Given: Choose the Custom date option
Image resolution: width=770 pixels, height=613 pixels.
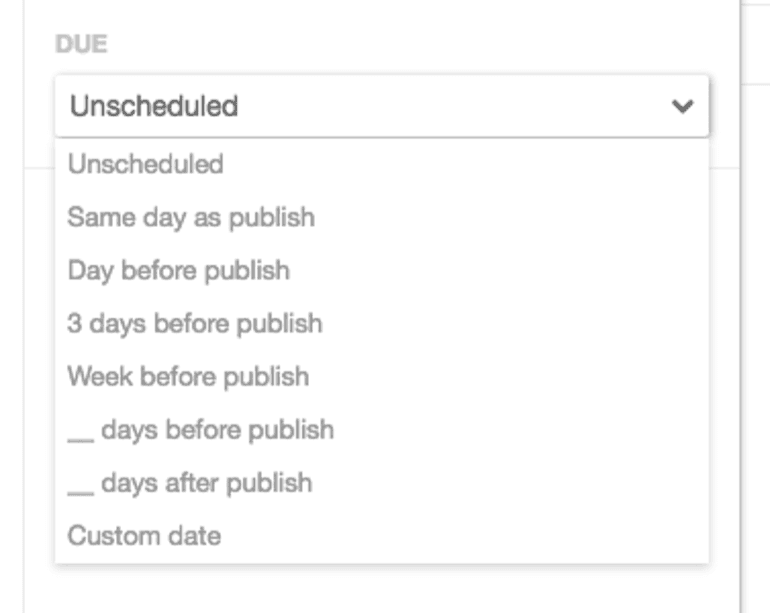Looking at the screenshot, I should point(143,535).
